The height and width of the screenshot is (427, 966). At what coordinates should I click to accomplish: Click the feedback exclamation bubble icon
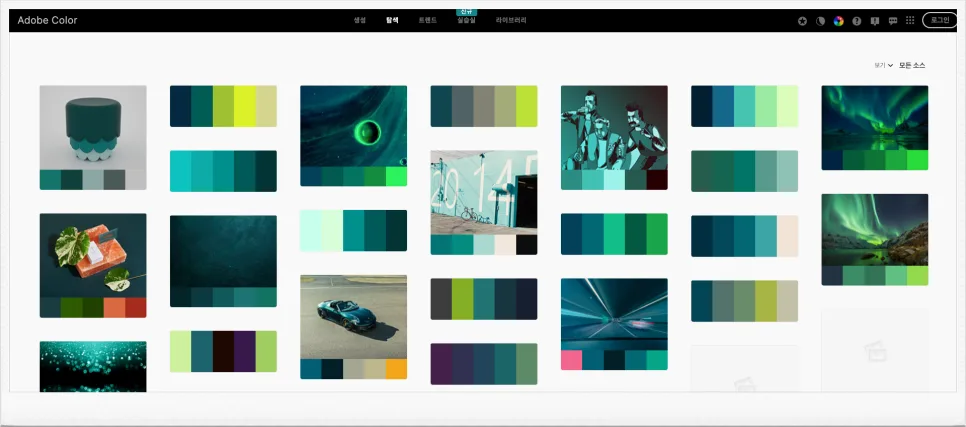(x=875, y=21)
